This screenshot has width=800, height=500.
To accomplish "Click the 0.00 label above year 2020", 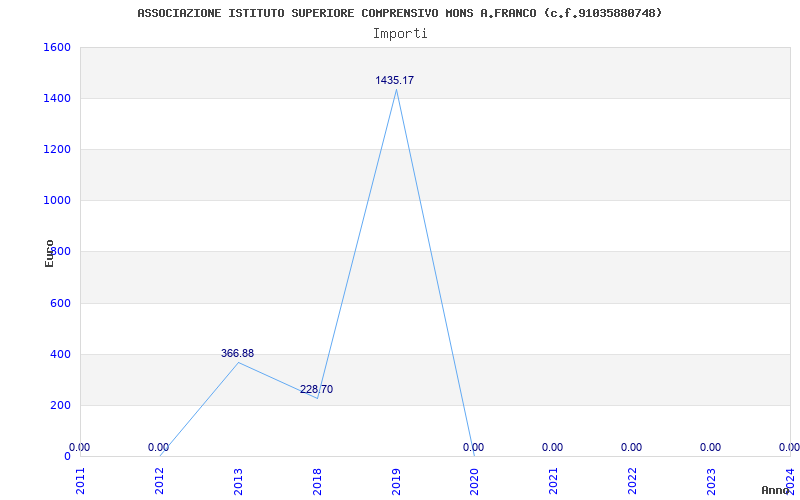I will (473, 447).
